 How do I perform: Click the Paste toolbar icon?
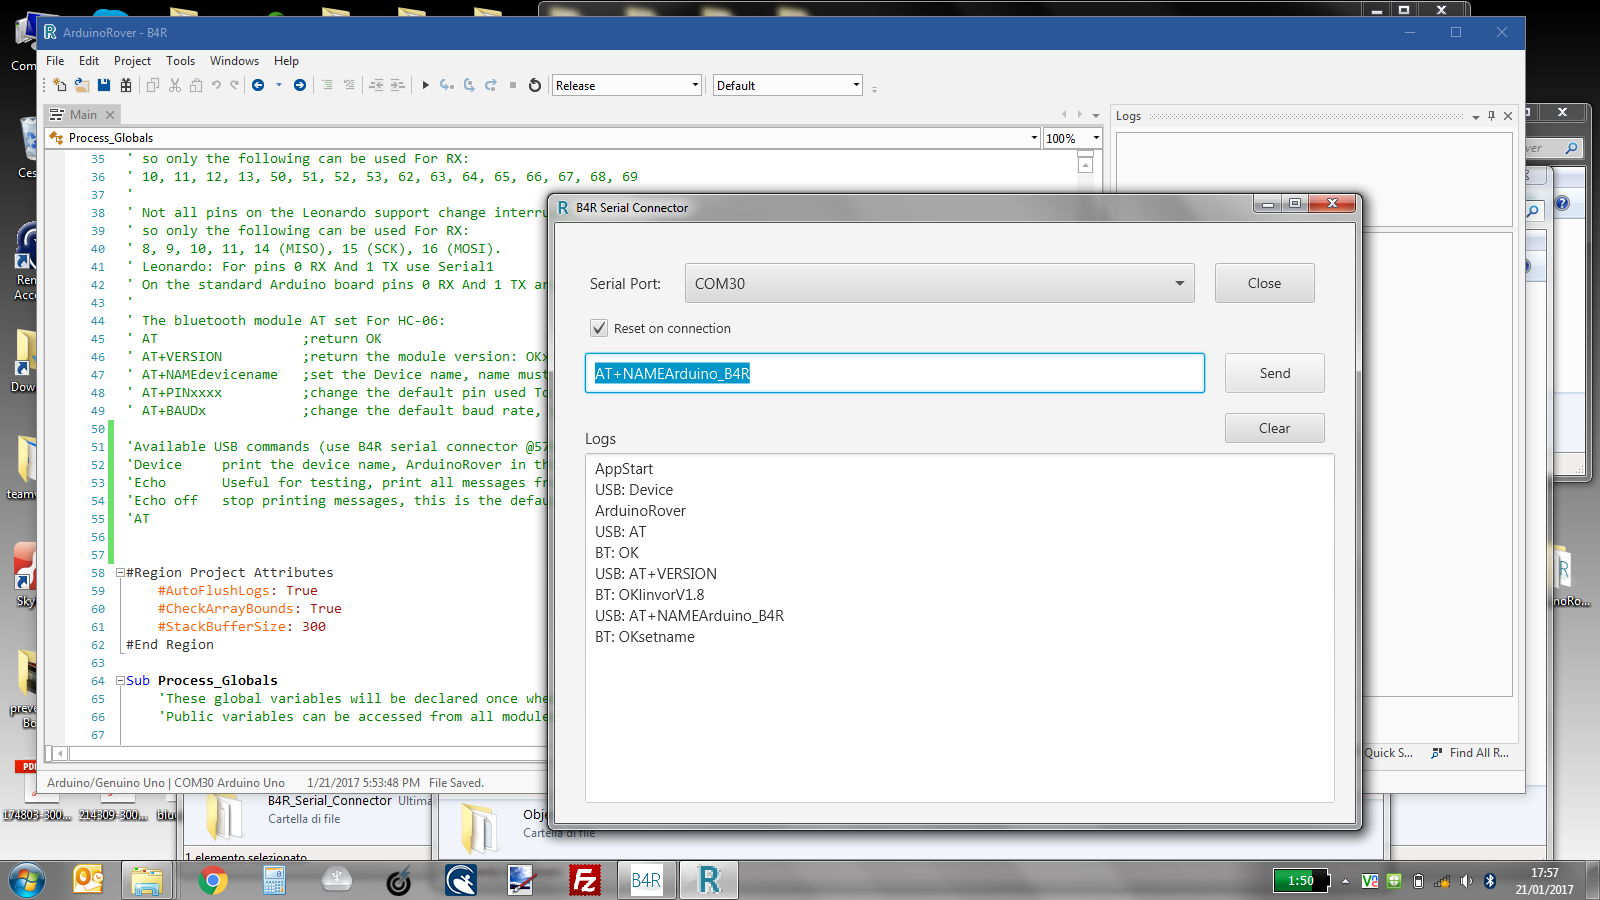196,85
